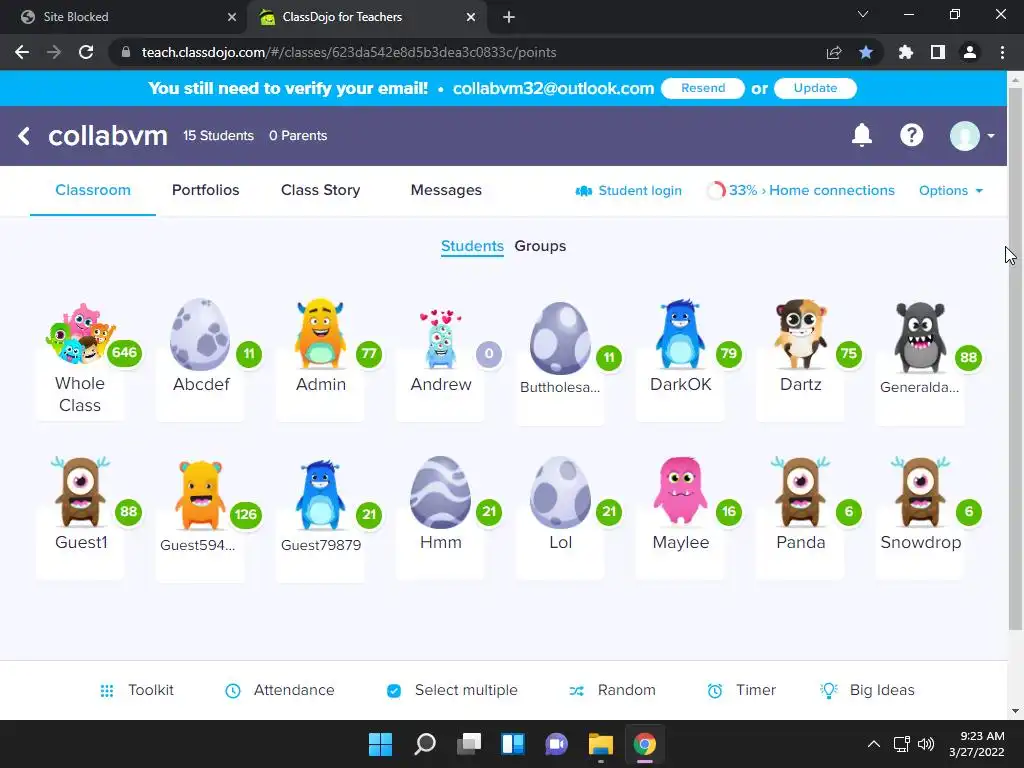Bookmark page with the star icon
Viewport: 1024px width, 768px height.
pyautogui.click(x=866, y=52)
